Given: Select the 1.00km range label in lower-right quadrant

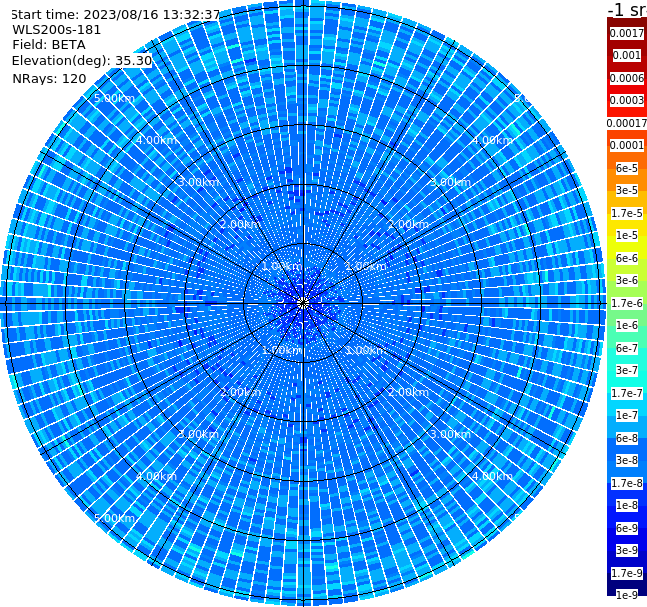Looking at the screenshot, I should click(x=366, y=350).
